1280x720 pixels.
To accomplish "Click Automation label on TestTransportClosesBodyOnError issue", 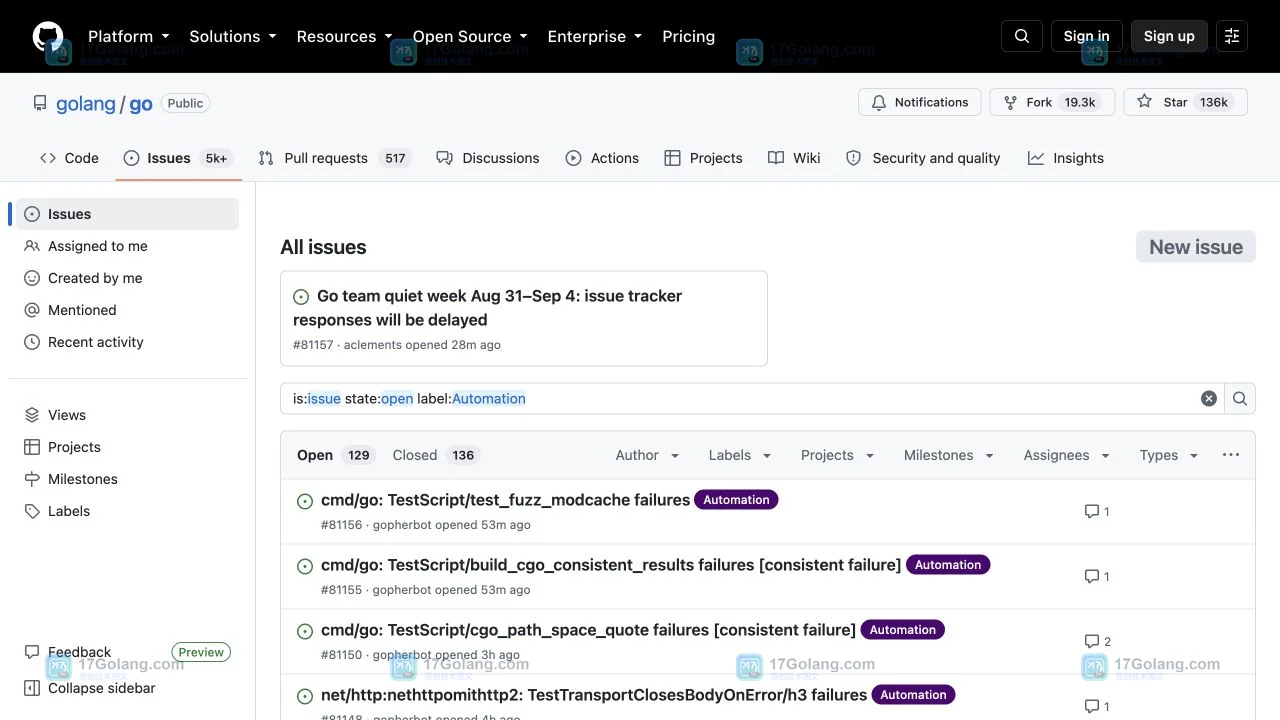I will click(x=913, y=695).
